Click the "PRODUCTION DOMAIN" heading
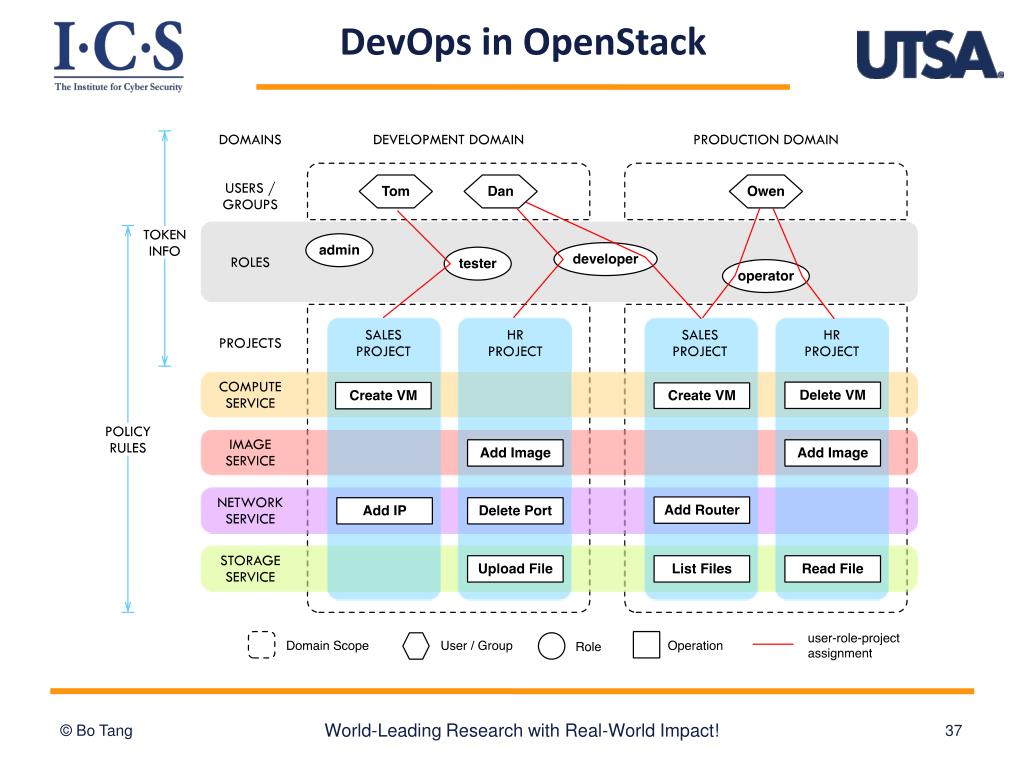This screenshot has width=1023, height=767. click(766, 140)
